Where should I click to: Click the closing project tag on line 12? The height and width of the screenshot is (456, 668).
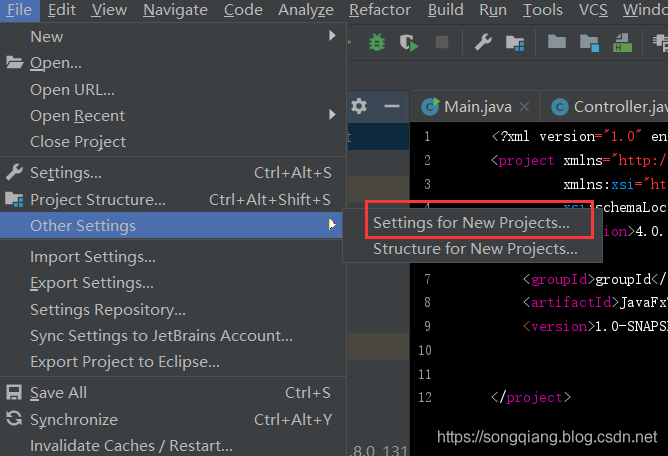(x=530, y=398)
